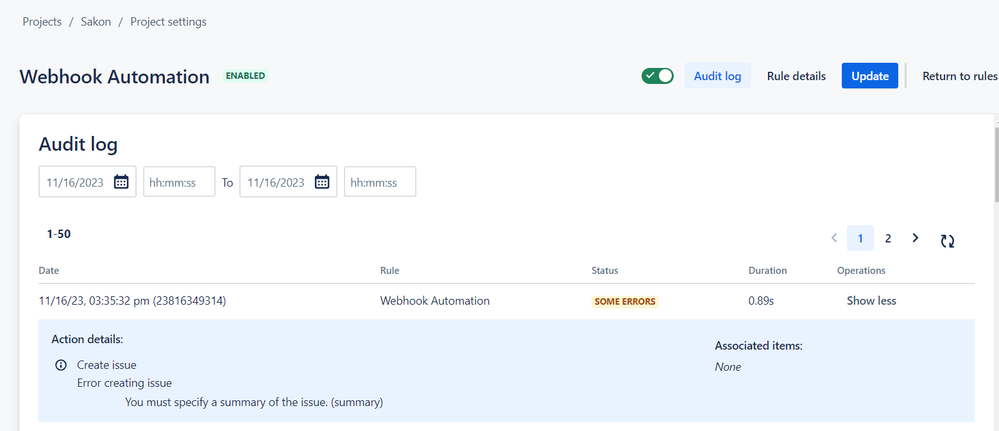
Task: Click the Create issue action text
Action: coord(106,365)
